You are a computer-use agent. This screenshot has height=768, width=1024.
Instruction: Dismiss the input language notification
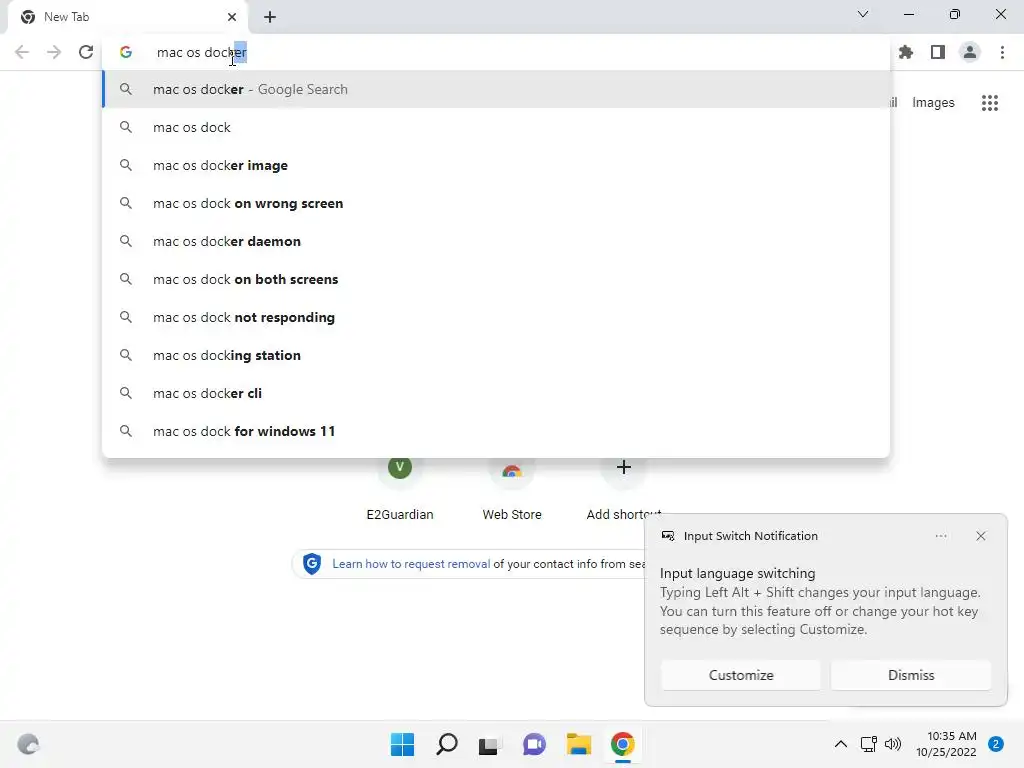coord(910,675)
